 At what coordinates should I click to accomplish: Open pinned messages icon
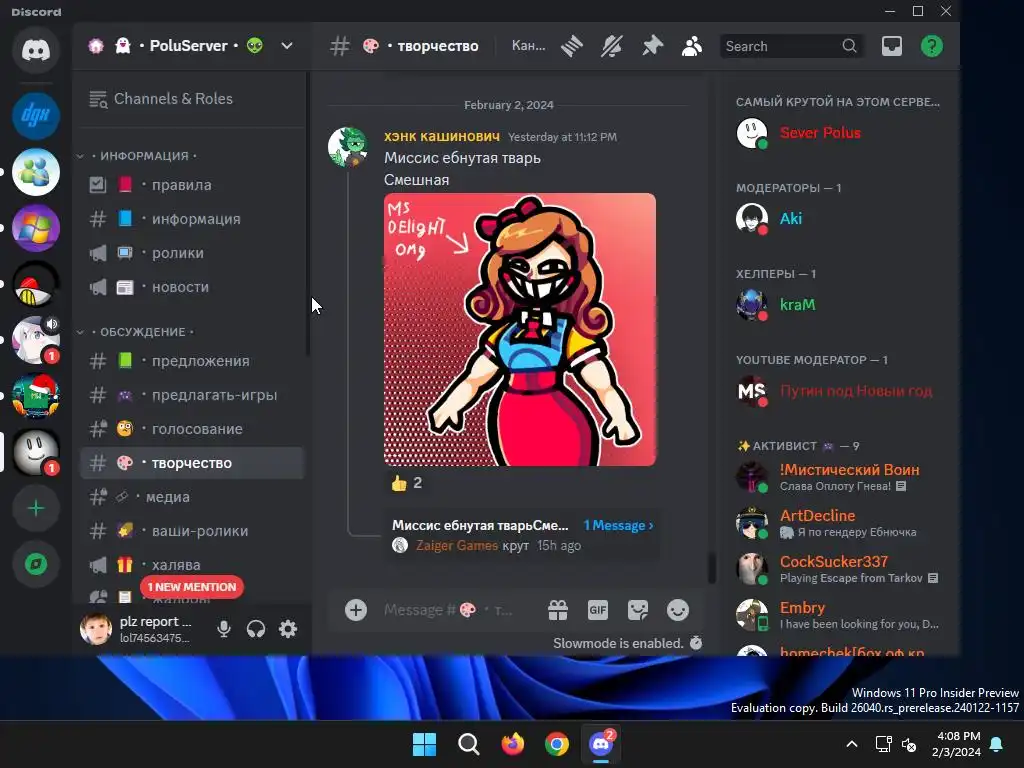[652, 46]
